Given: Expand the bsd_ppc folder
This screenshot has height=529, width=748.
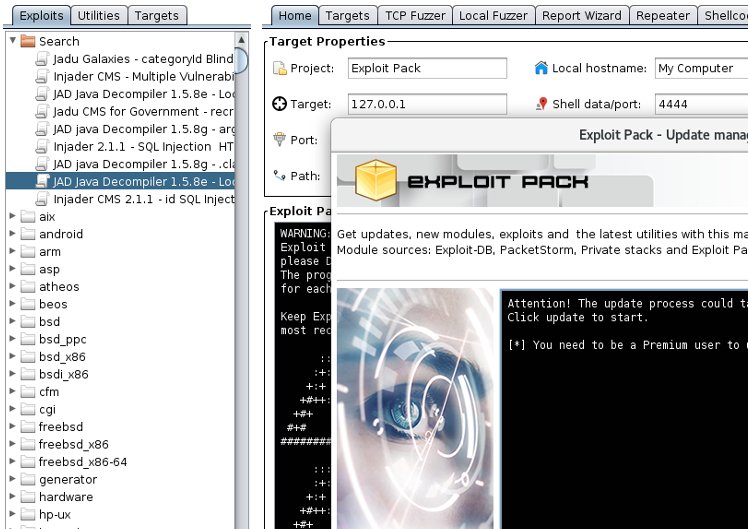Looking at the screenshot, I should click(13, 339).
